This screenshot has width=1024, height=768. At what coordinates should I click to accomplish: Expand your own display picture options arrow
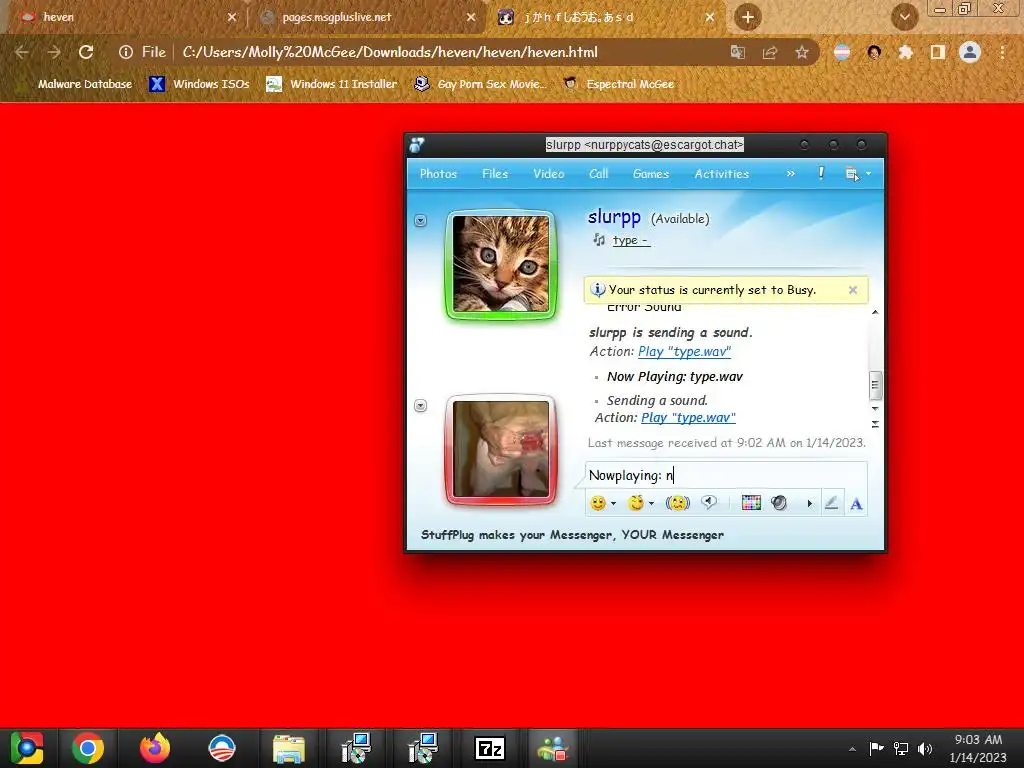[x=421, y=406]
